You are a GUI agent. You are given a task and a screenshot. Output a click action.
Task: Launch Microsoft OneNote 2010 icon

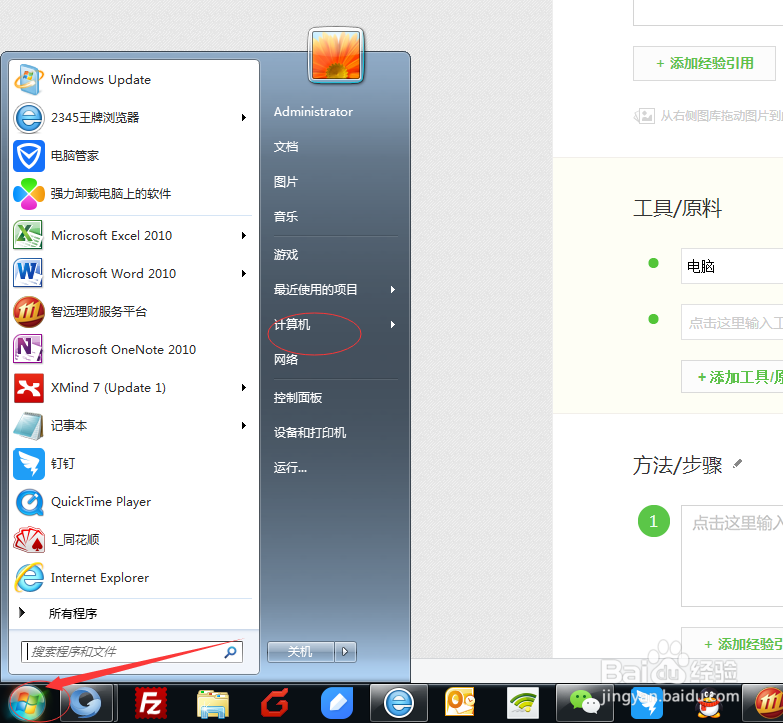[x=28, y=350]
